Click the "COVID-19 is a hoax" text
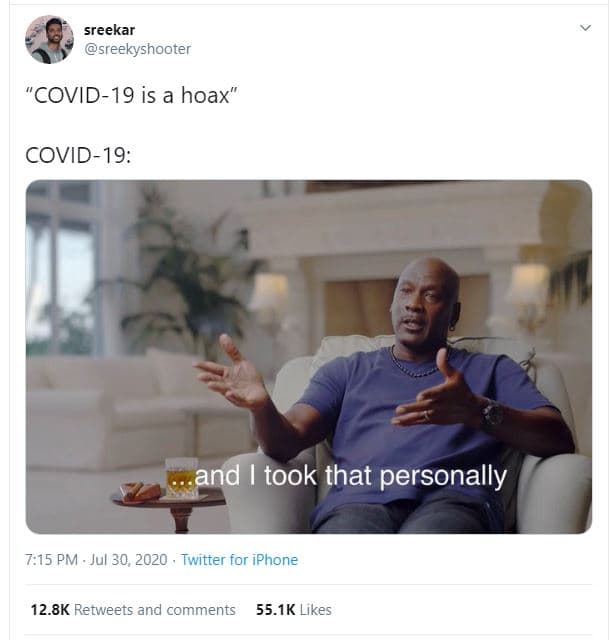Image resolution: width=611 pixels, height=640 pixels. (x=131, y=95)
